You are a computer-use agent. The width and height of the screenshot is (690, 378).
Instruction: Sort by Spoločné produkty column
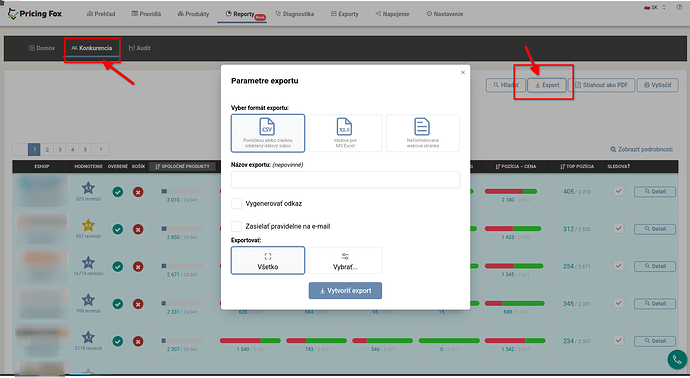pyautogui.click(x=183, y=166)
